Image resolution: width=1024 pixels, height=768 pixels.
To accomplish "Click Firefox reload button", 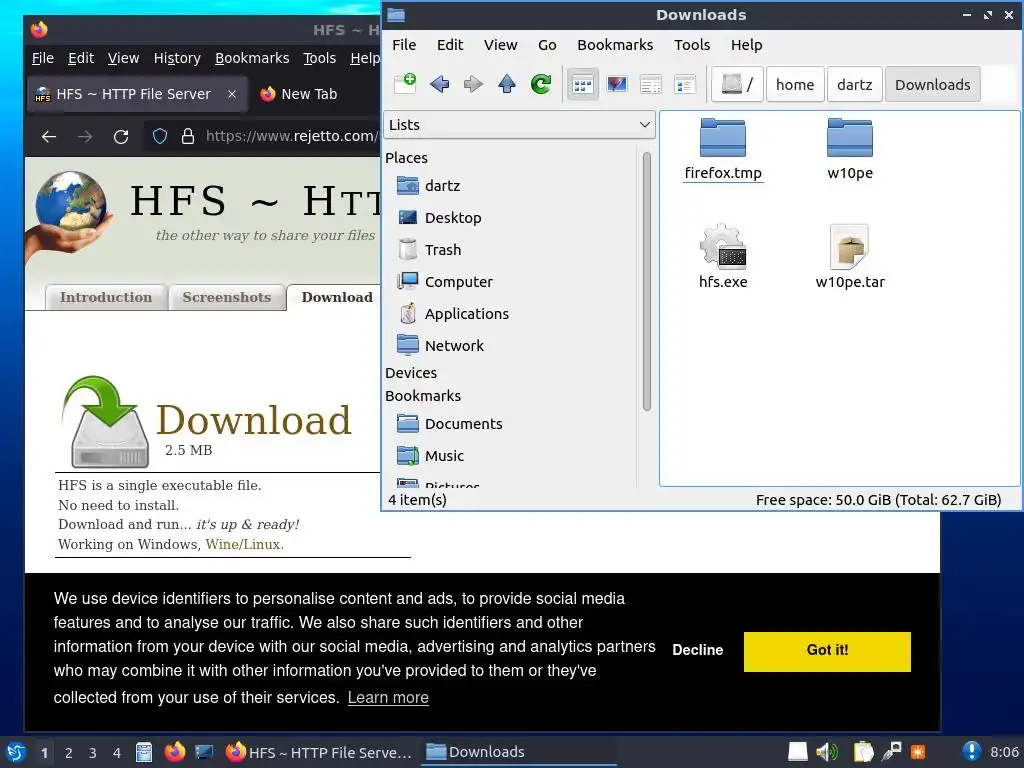I will [121, 136].
